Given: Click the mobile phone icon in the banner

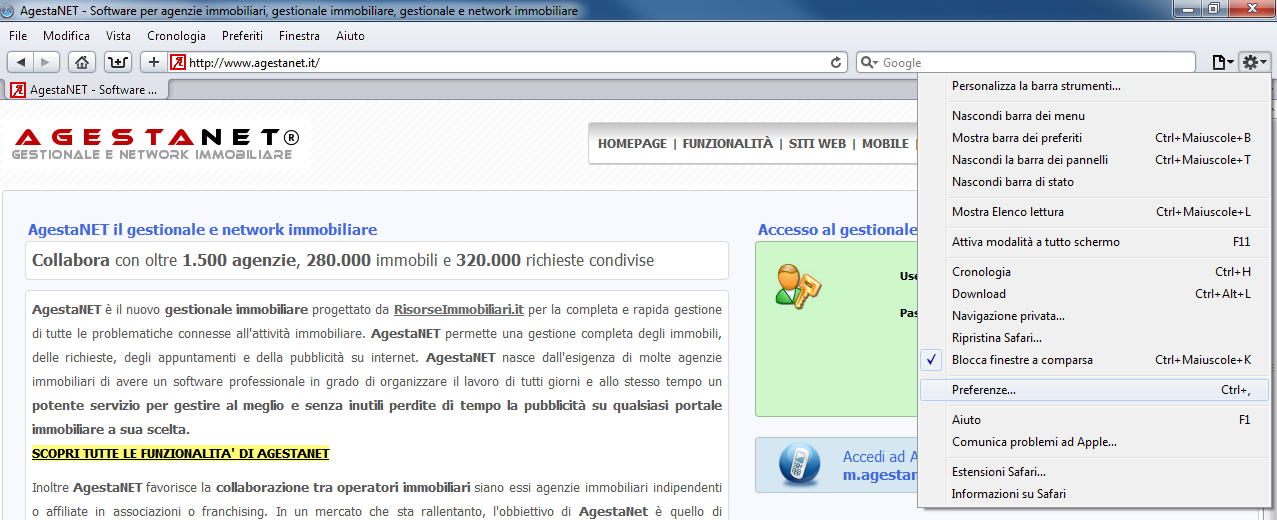Looking at the screenshot, I should 799,464.
